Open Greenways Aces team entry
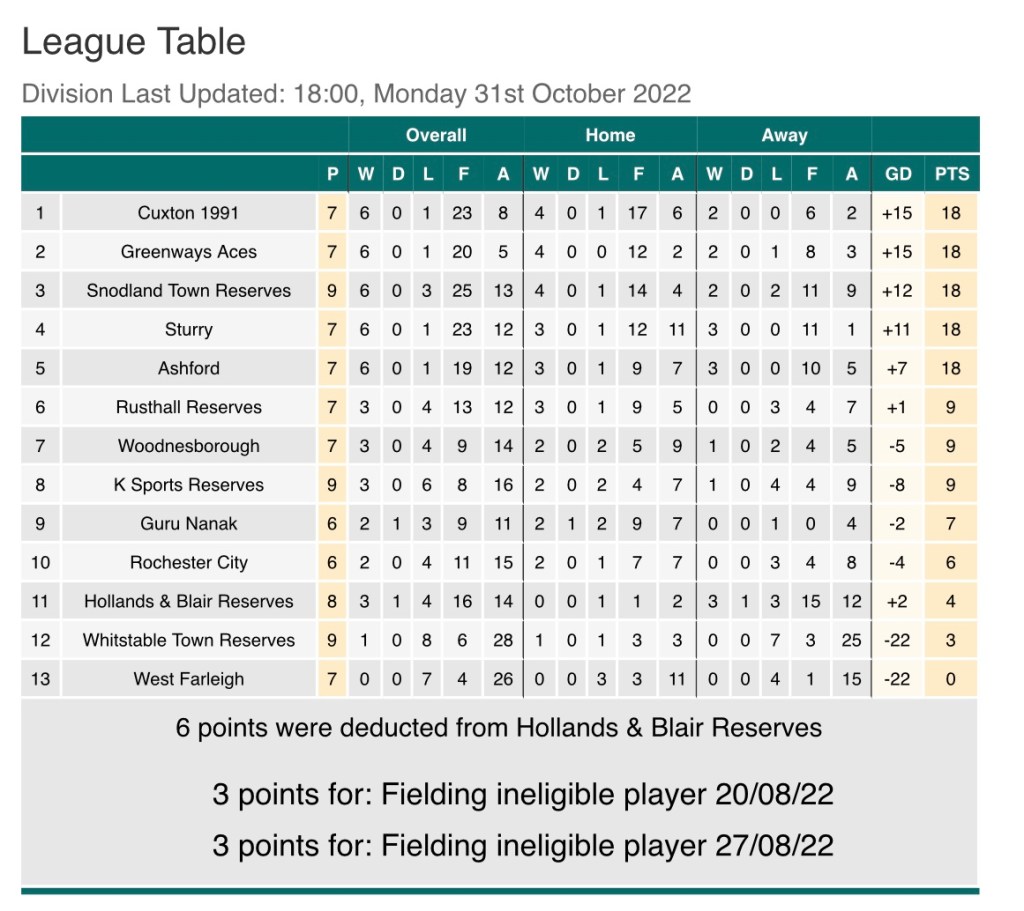This screenshot has height=911, width=1024. click(x=188, y=252)
